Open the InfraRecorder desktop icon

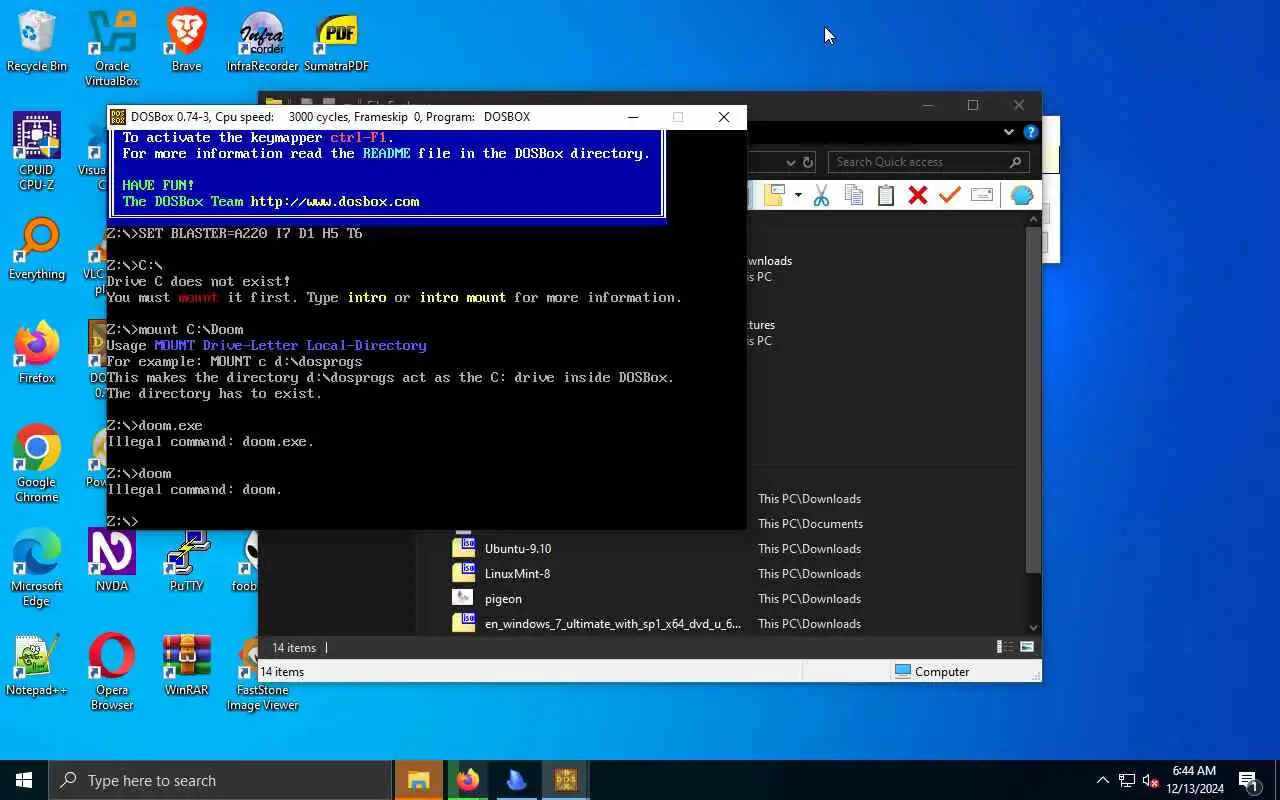tap(262, 41)
